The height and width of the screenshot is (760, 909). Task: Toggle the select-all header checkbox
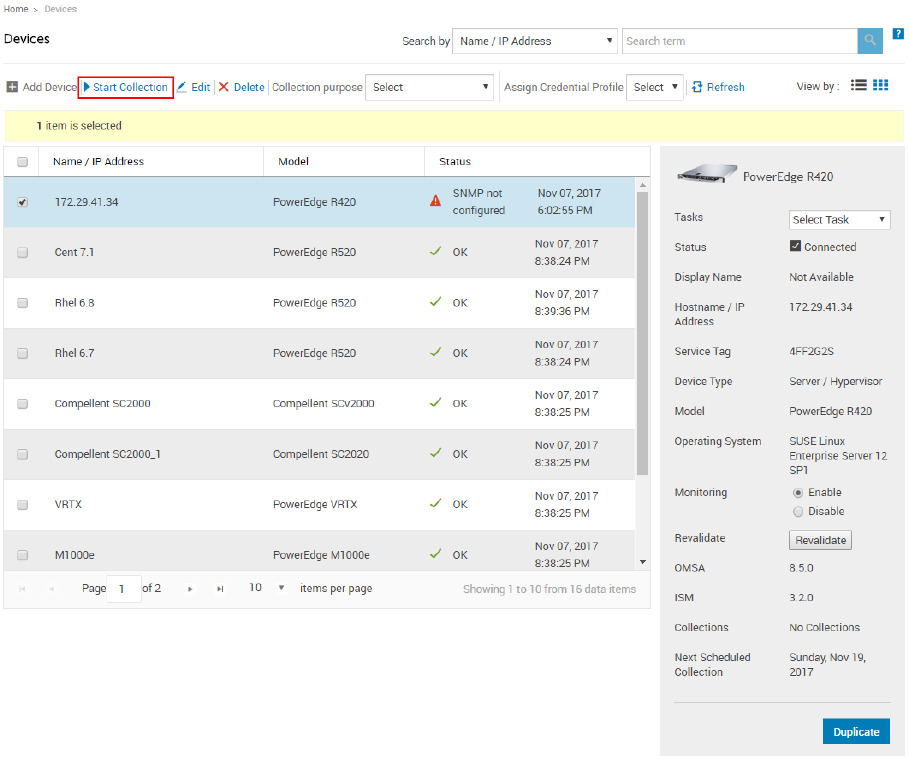[x=23, y=162]
